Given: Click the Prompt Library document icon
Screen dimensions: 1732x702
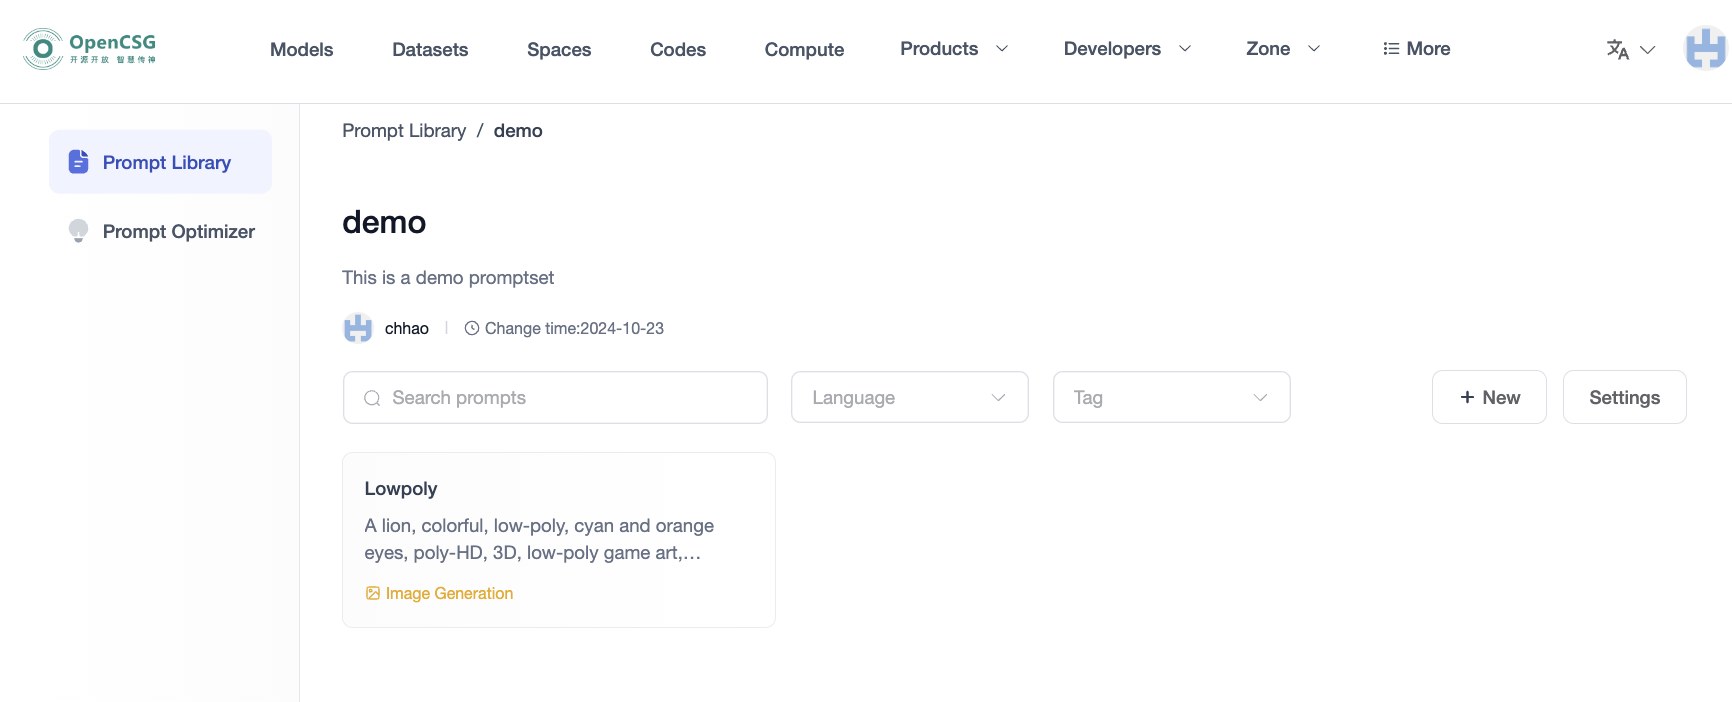Looking at the screenshot, I should (78, 162).
